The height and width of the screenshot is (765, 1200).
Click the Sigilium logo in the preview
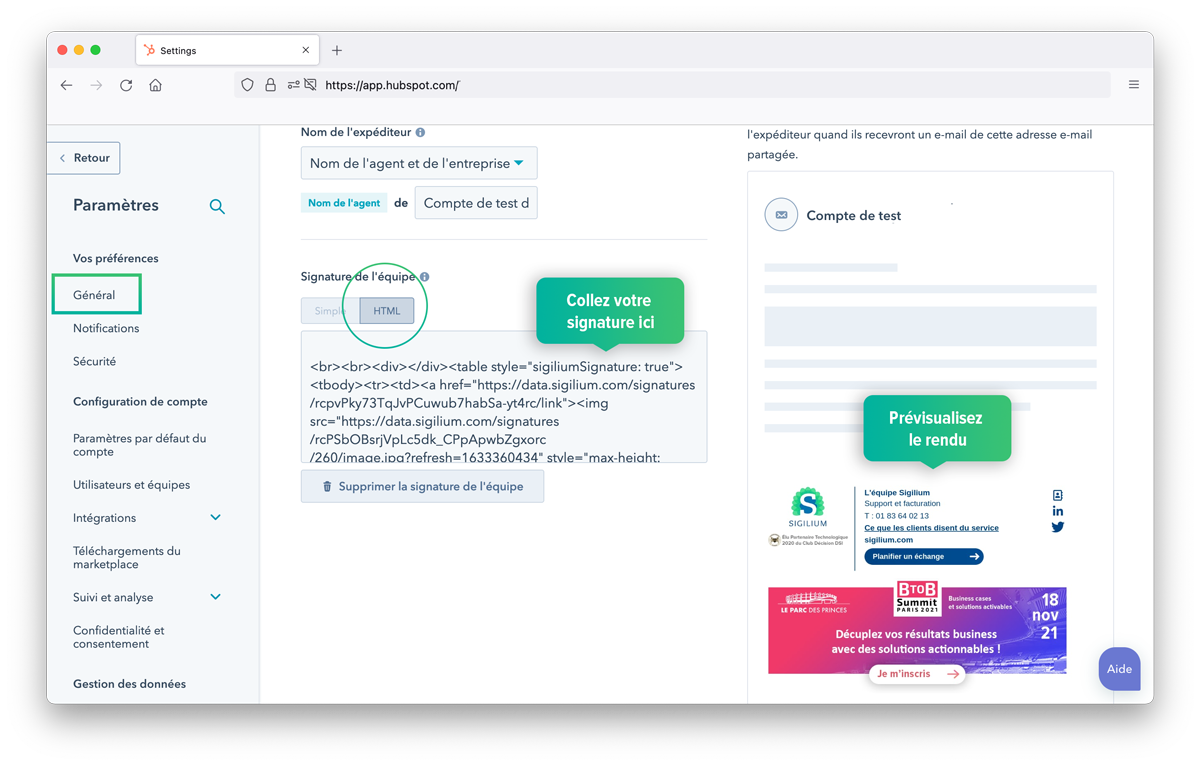(807, 507)
